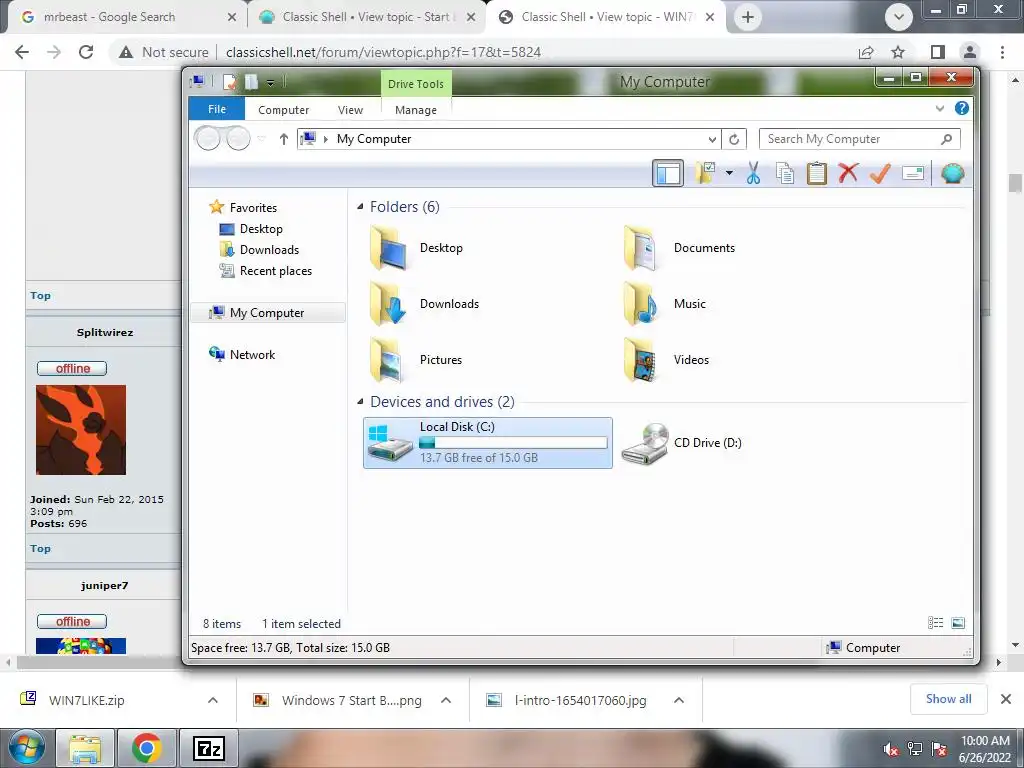Open the Computer ribbon tab

tap(283, 110)
